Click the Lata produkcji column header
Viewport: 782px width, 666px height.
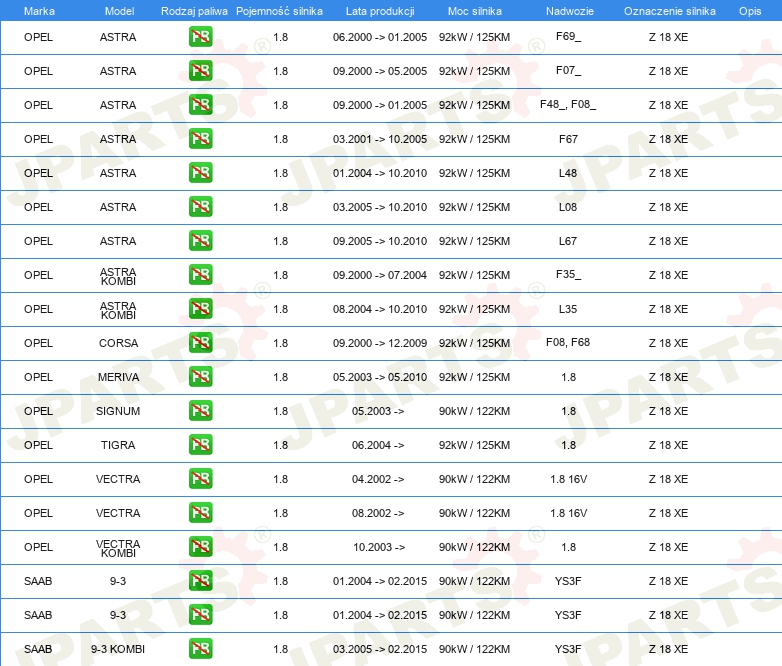[x=380, y=11]
